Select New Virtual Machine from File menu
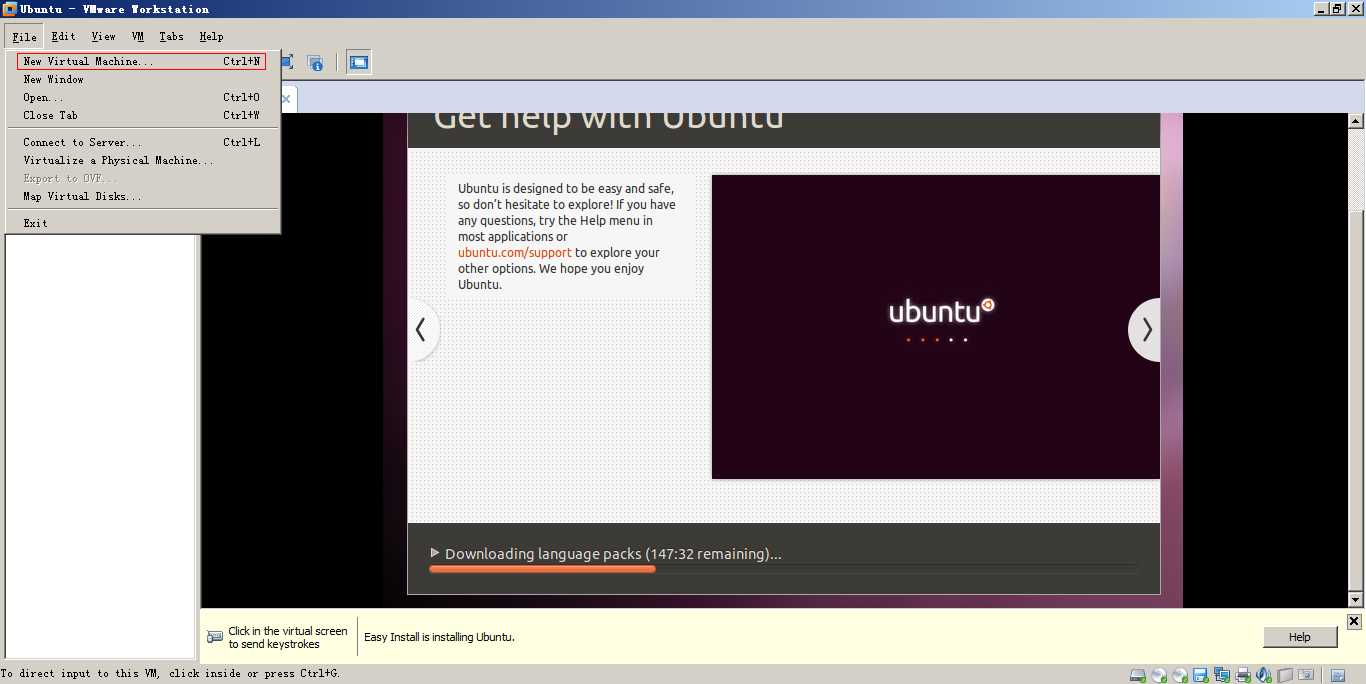The image size is (1366, 684). pyautogui.click(x=141, y=61)
